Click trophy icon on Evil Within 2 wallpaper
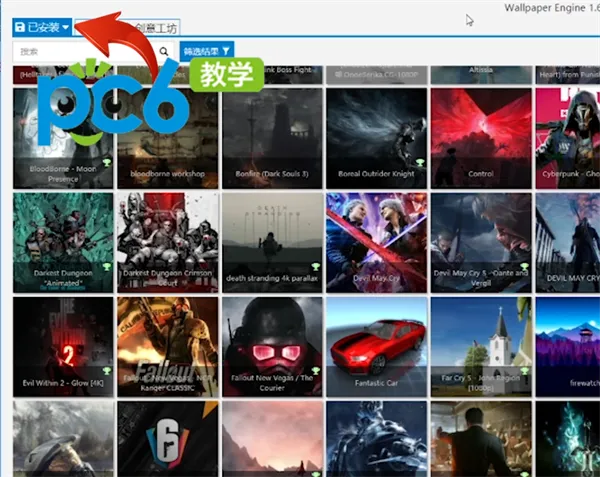This screenshot has height=477, width=600. 107,371
